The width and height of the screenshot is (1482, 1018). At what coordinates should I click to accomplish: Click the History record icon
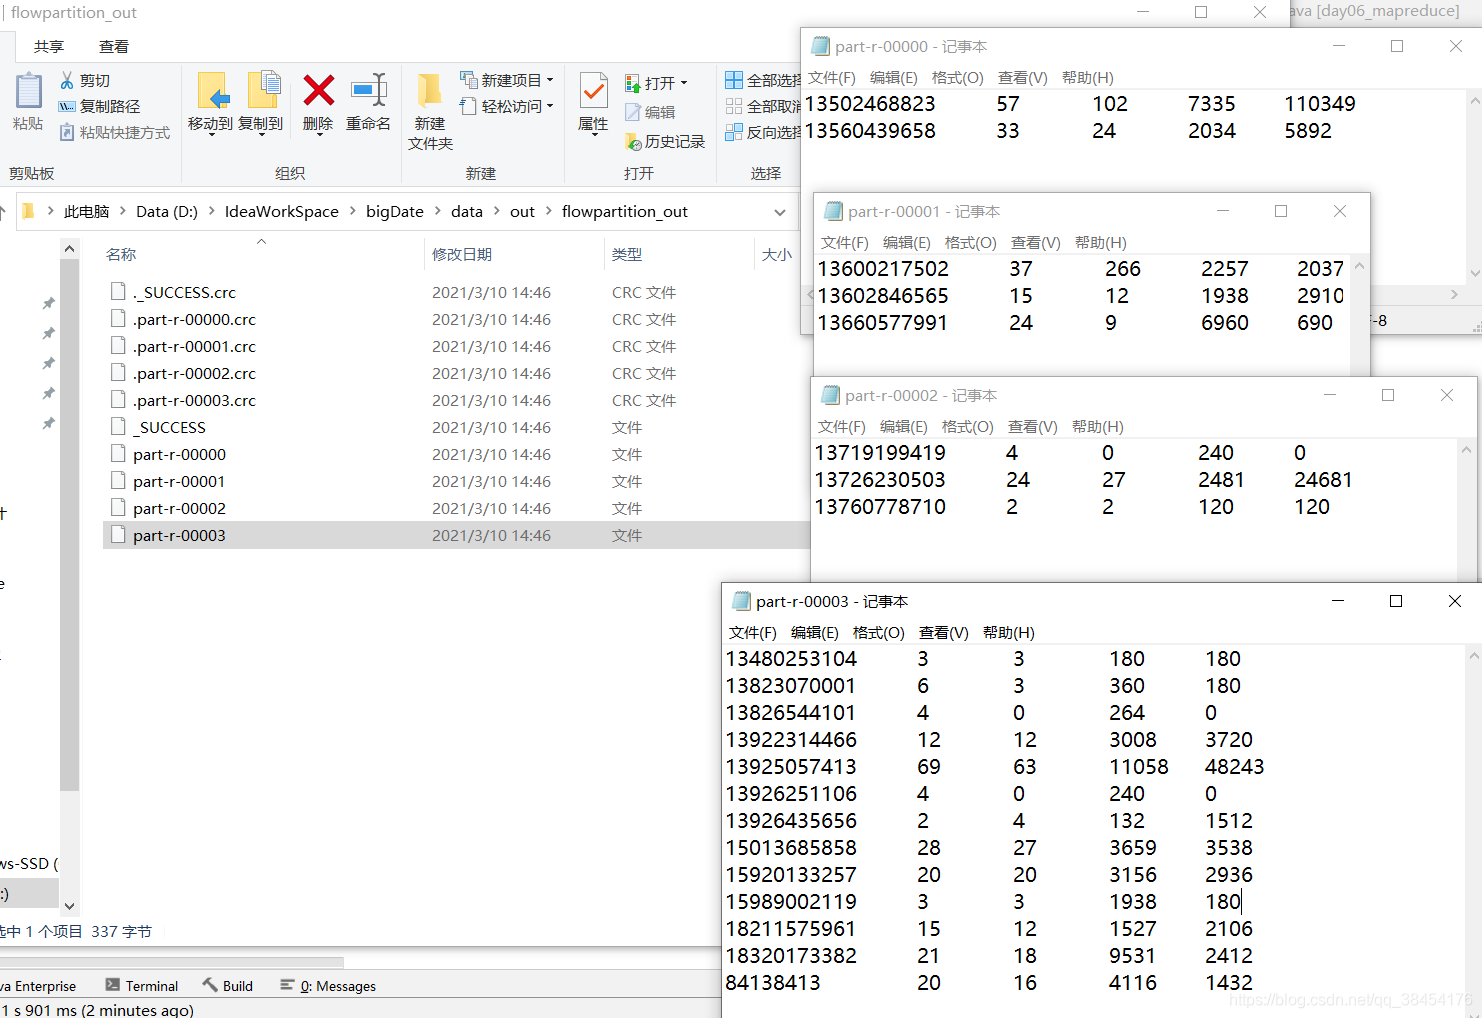point(633,142)
